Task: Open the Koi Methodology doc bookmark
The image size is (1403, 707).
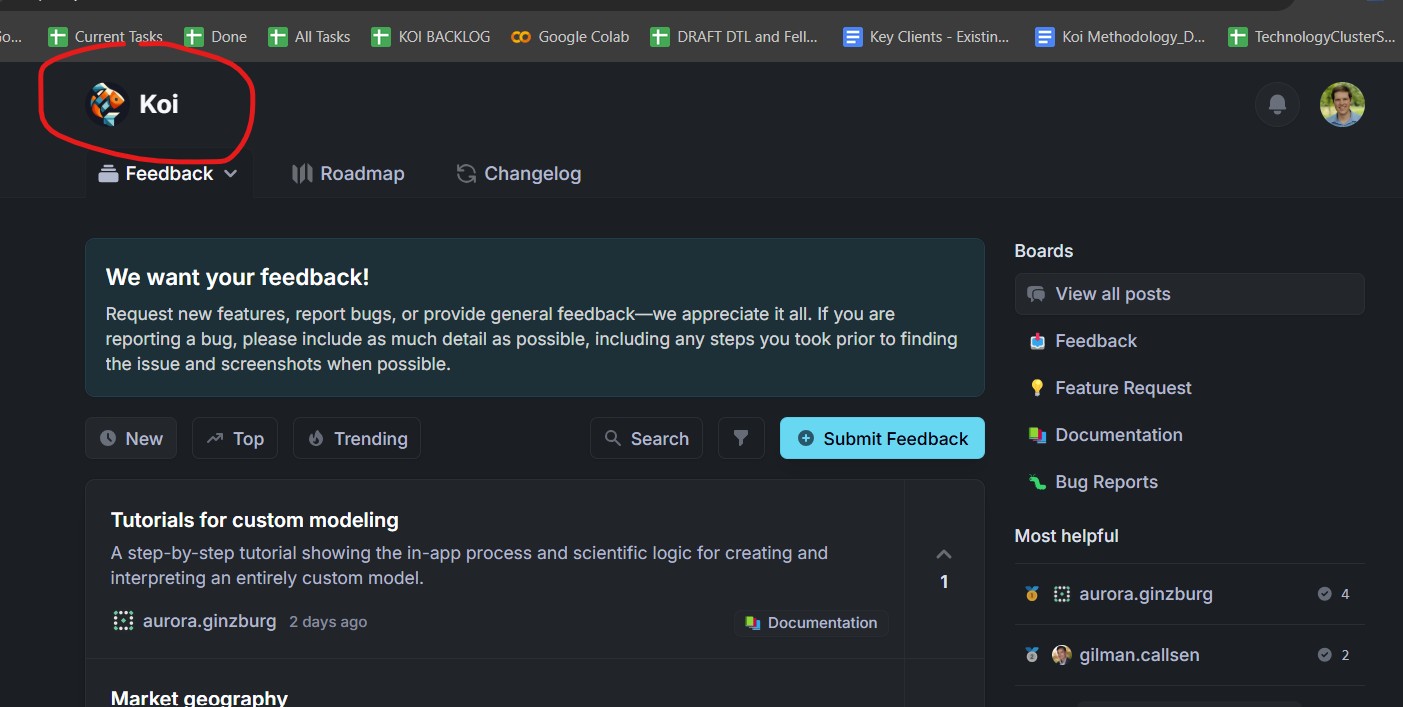Action: pos(1120,37)
